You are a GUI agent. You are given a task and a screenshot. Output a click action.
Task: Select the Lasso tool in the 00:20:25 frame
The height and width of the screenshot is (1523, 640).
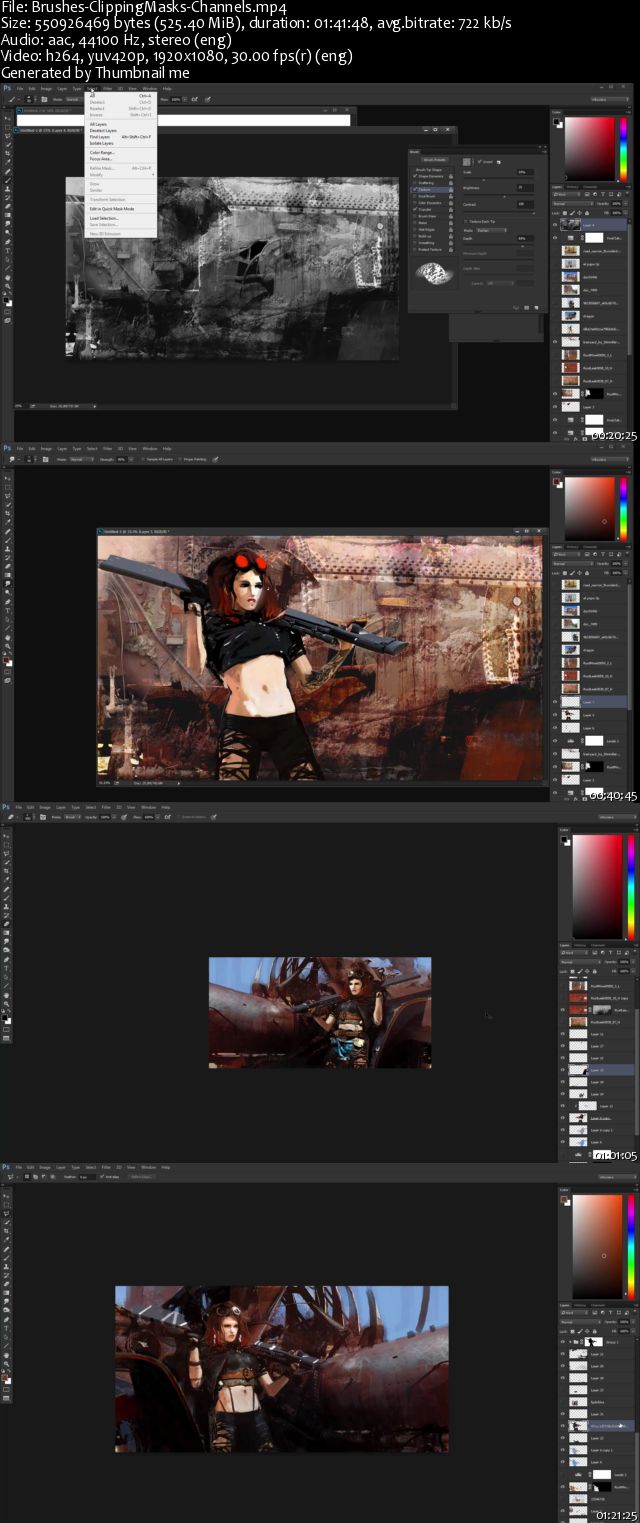pos(7,136)
